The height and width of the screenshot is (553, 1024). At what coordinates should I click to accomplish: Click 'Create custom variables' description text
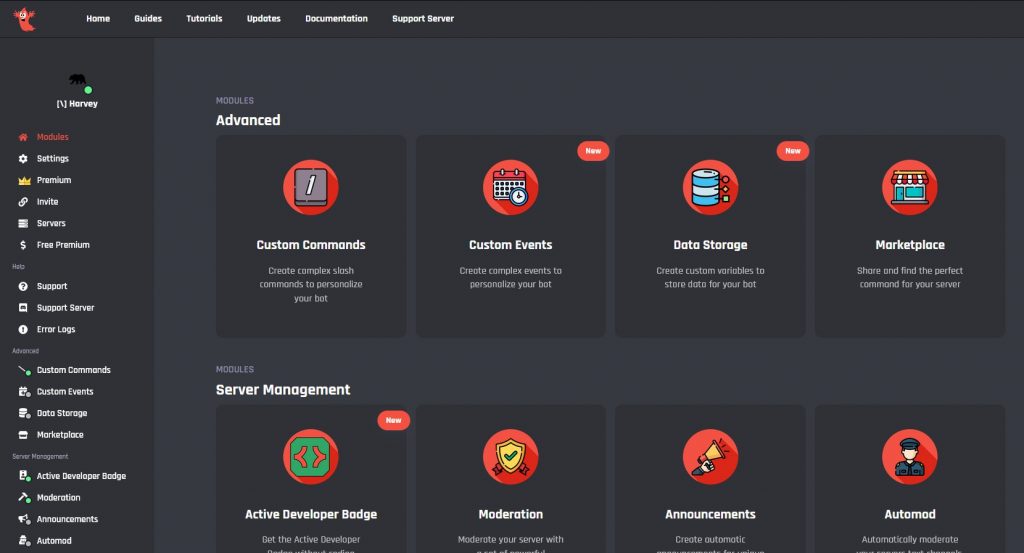pyautogui.click(x=711, y=277)
